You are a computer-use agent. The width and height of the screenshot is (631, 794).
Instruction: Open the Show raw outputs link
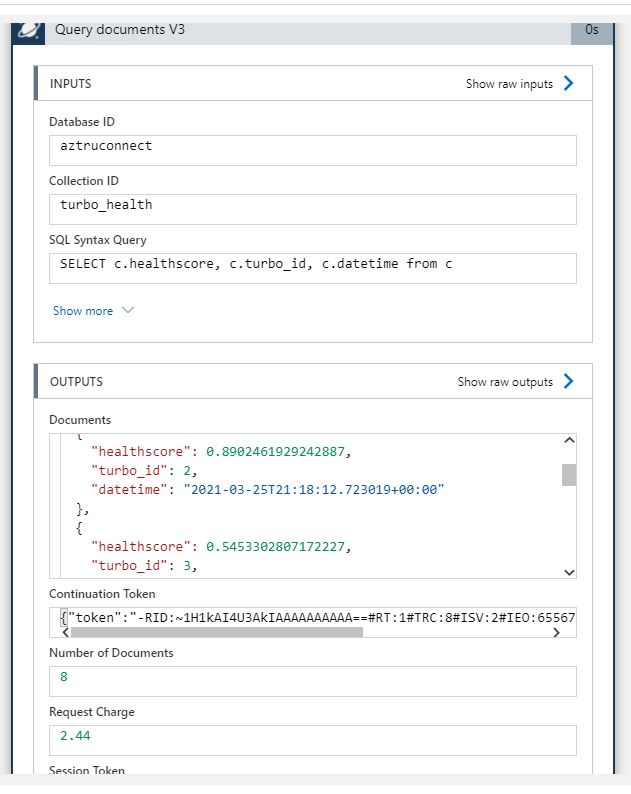click(505, 382)
